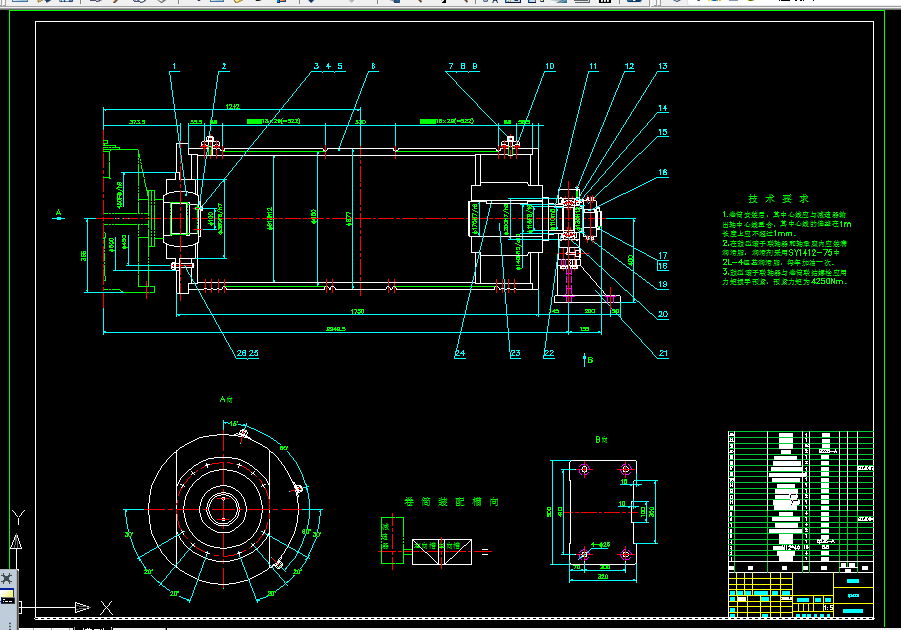
Task: Select the 365 vertical dimension text
Action: coord(83,255)
